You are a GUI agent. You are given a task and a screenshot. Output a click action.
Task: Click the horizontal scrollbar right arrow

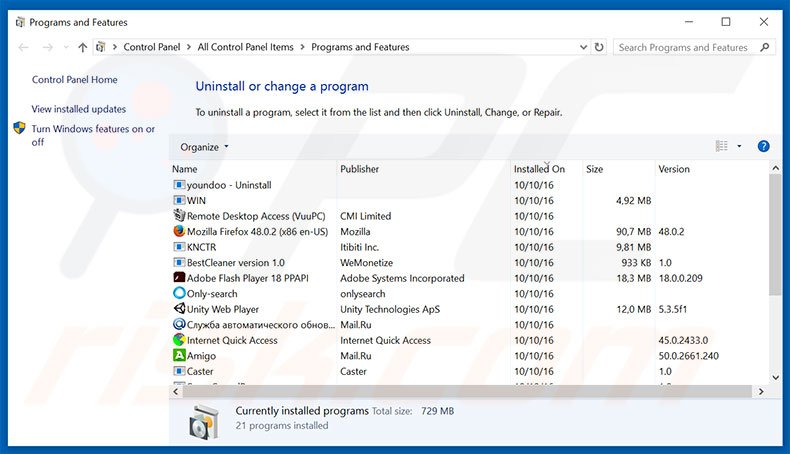pyautogui.click(x=761, y=392)
